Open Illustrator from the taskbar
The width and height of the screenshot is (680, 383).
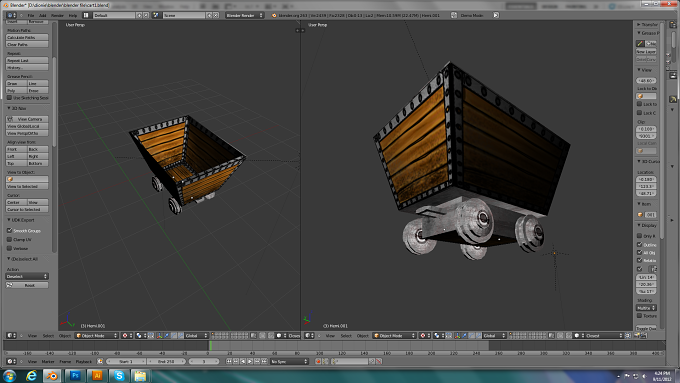[x=97, y=376]
